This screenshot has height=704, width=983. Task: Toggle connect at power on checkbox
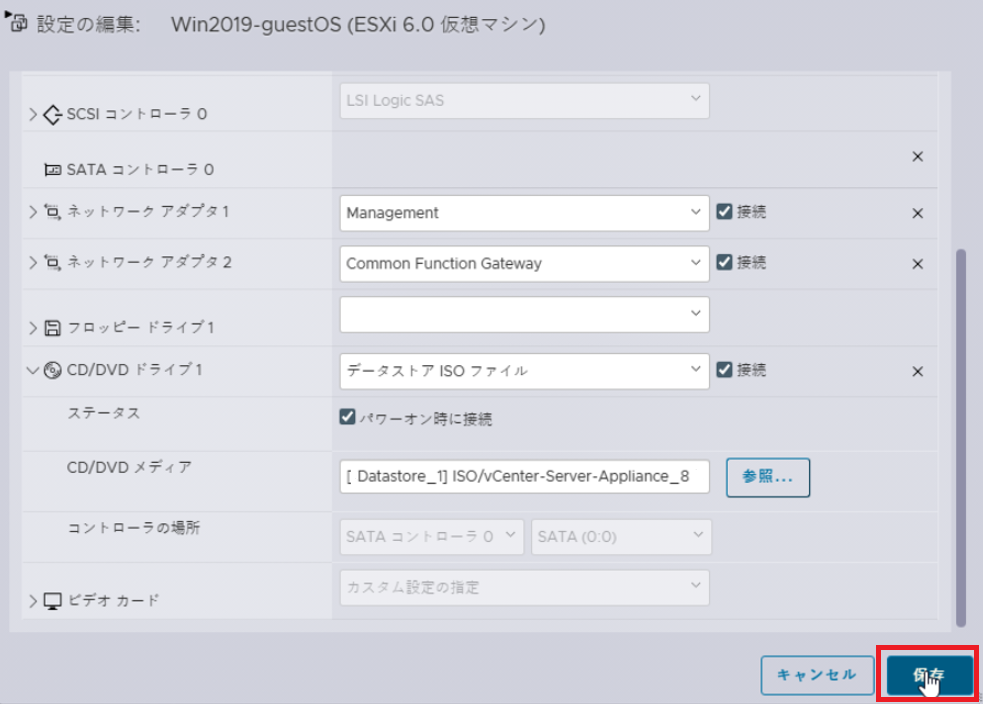(348, 418)
